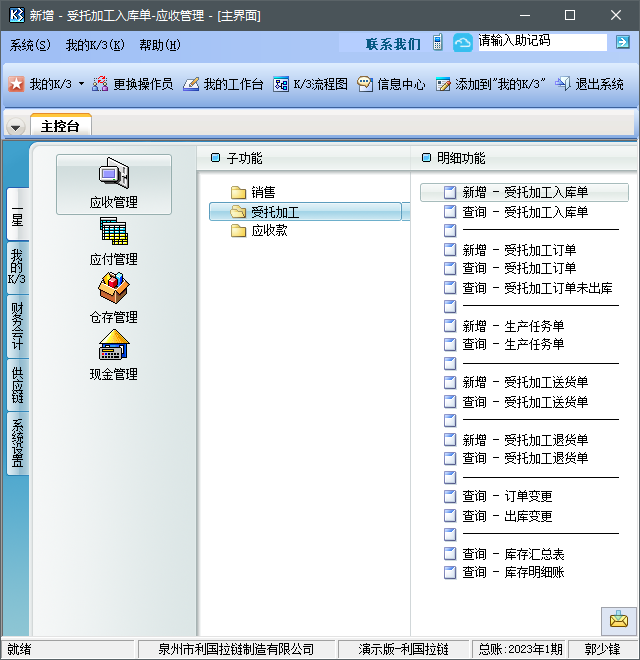Open 信息中心 from the toolbar
Image resolution: width=640 pixels, height=660 pixels.
391,85
